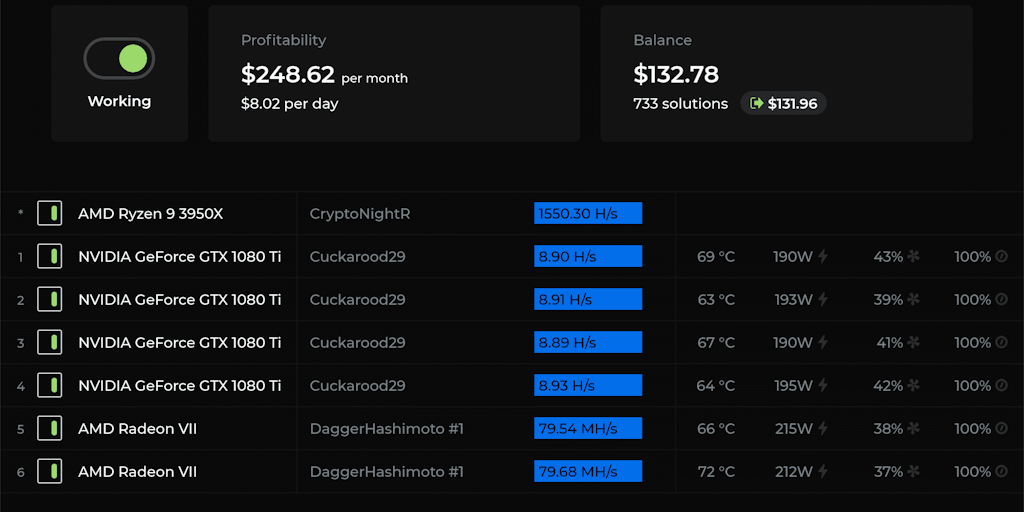The height and width of the screenshot is (512, 1024).
Task: Click the power bolt icon beside 212W
Action: [823, 472]
